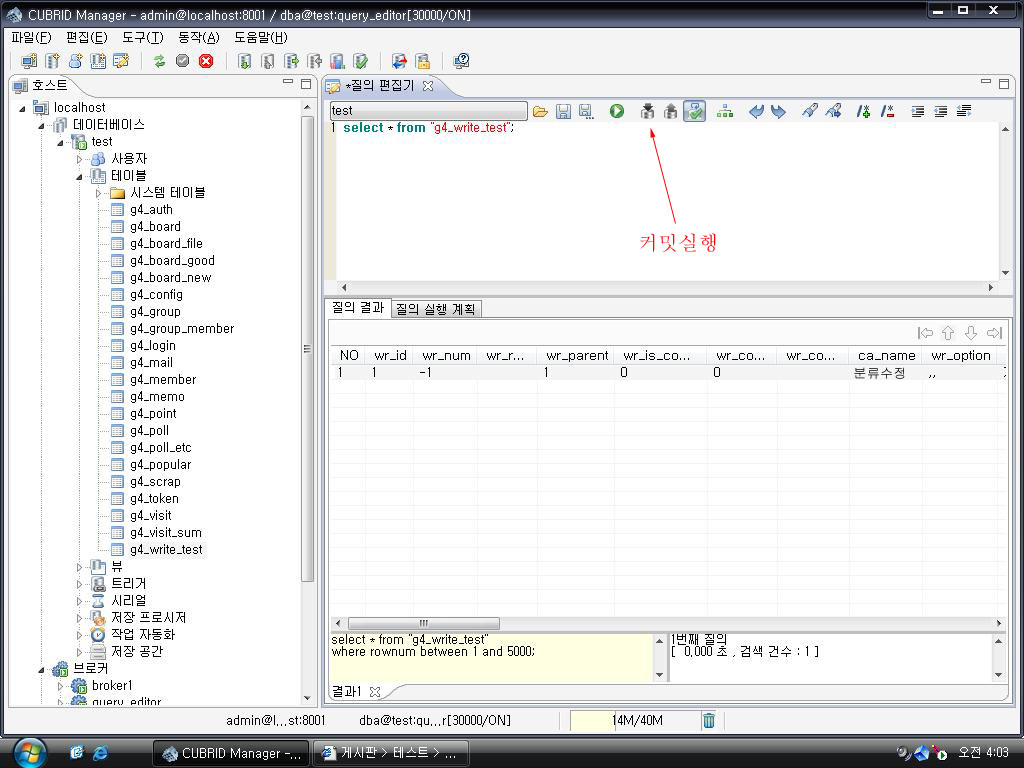Run the query with the green play button
The height and width of the screenshot is (768, 1024).
[x=616, y=111]
